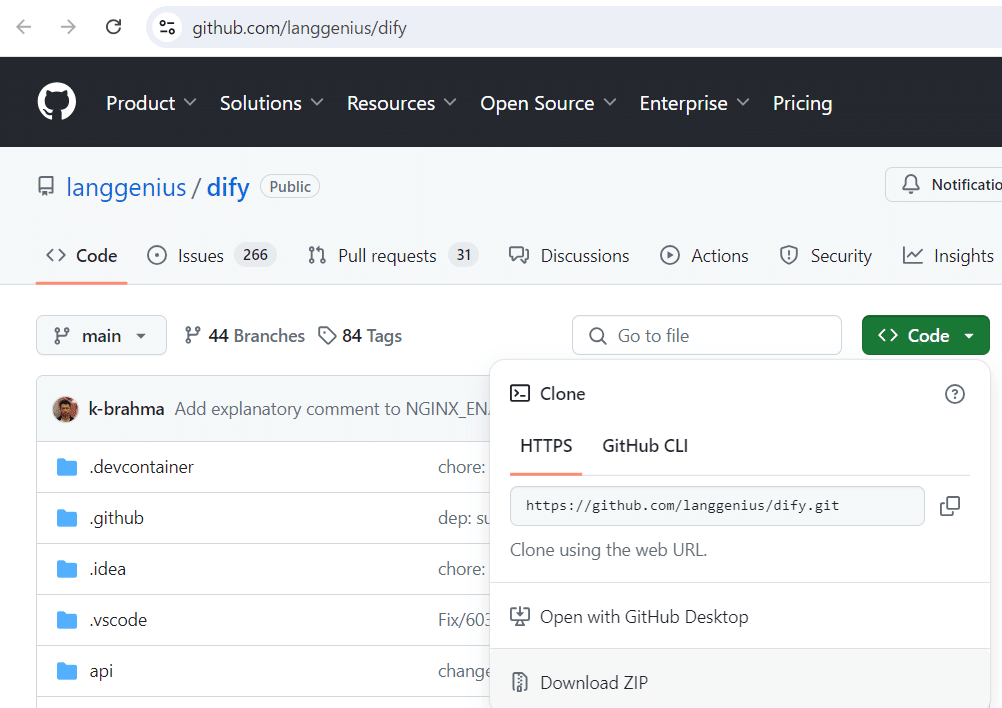Click the terminal icon next to Clone

[520, 393]
